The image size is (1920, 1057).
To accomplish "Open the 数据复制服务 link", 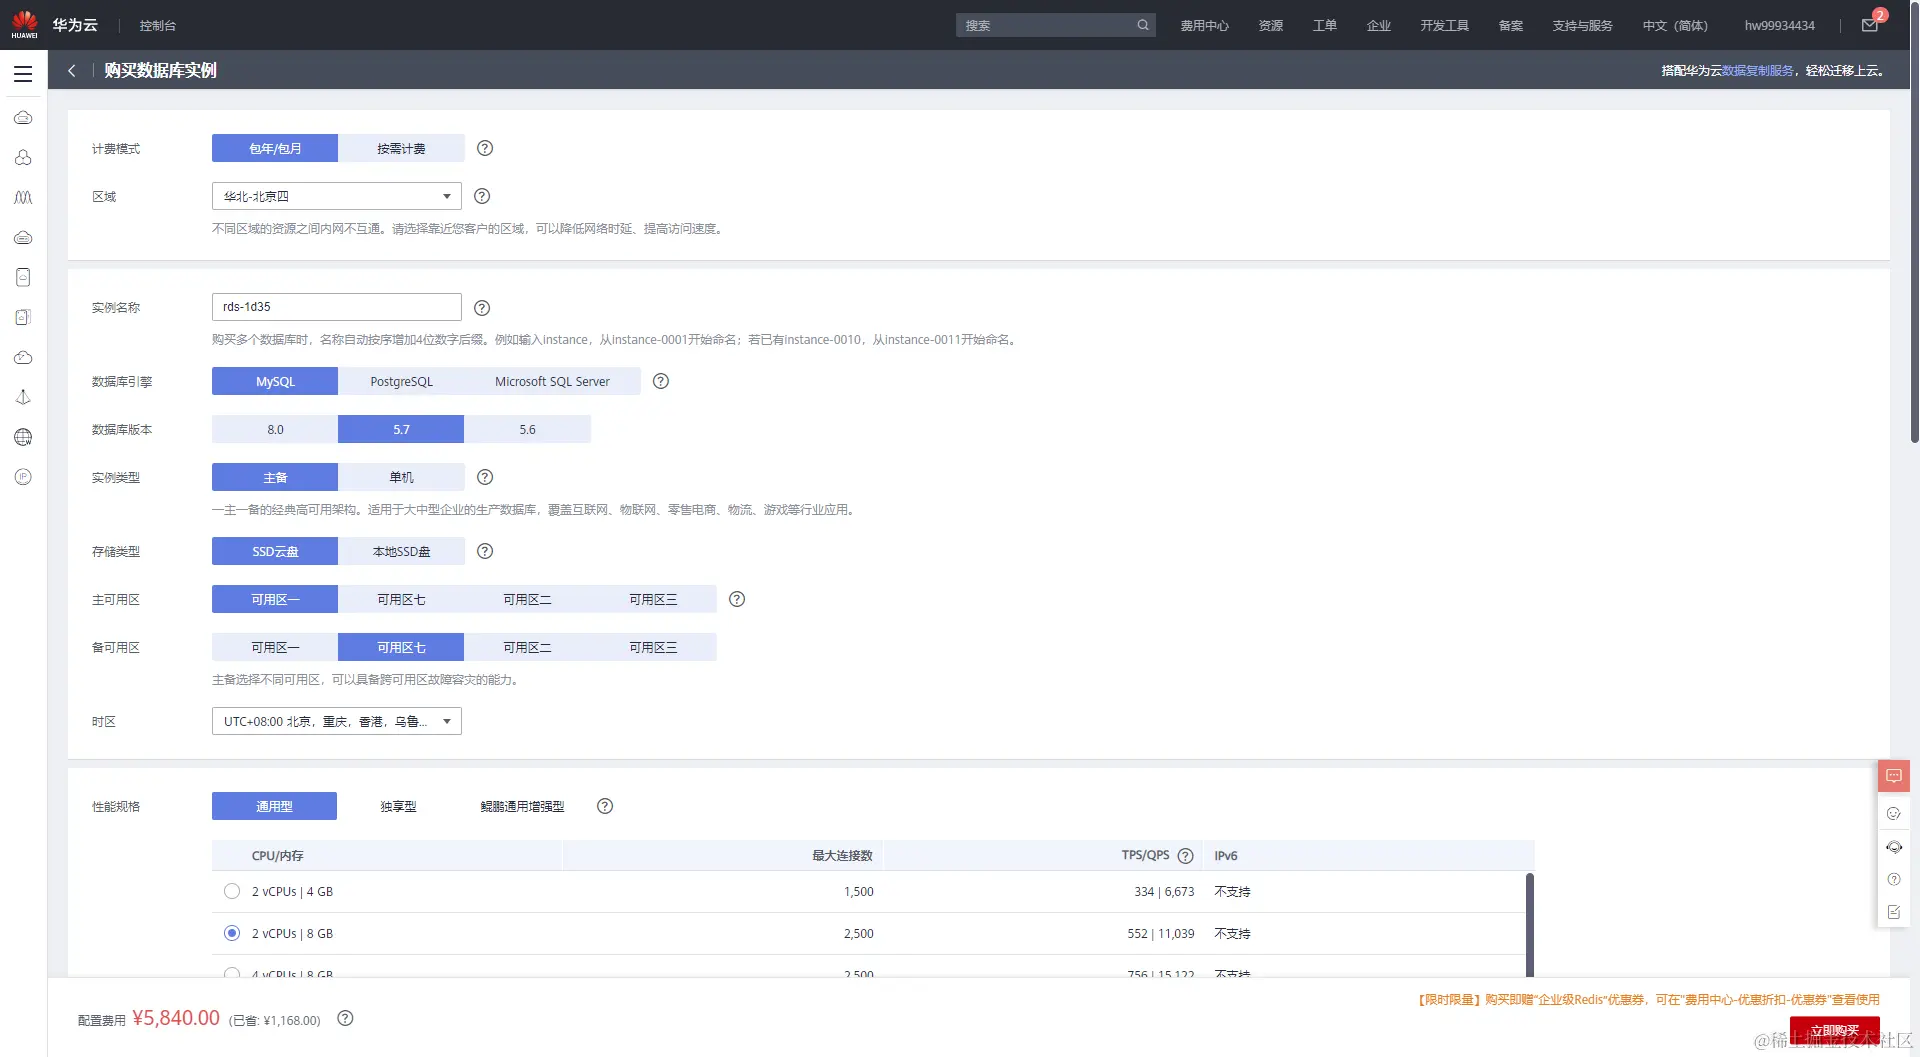I will point(1757,70).
